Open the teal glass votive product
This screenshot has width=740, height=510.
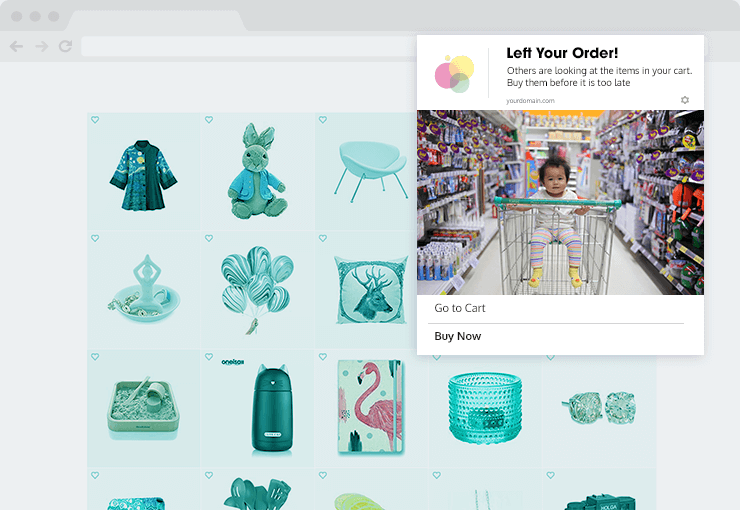[485, 408]
